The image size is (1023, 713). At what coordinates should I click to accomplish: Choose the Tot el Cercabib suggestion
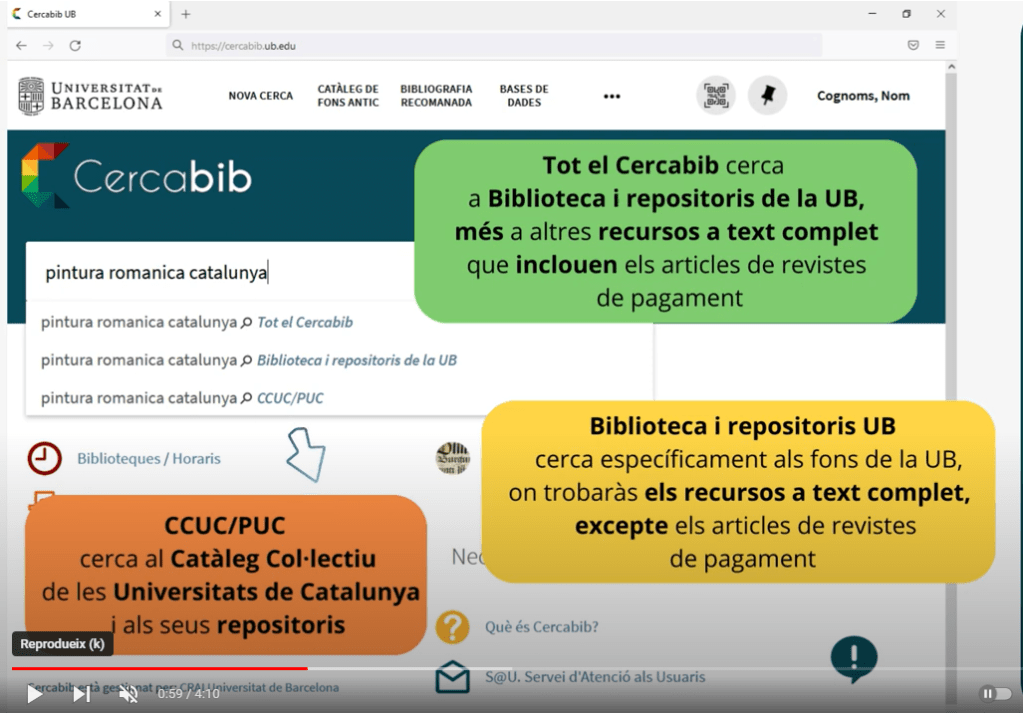pyautogui.click(x=305, y=322)
